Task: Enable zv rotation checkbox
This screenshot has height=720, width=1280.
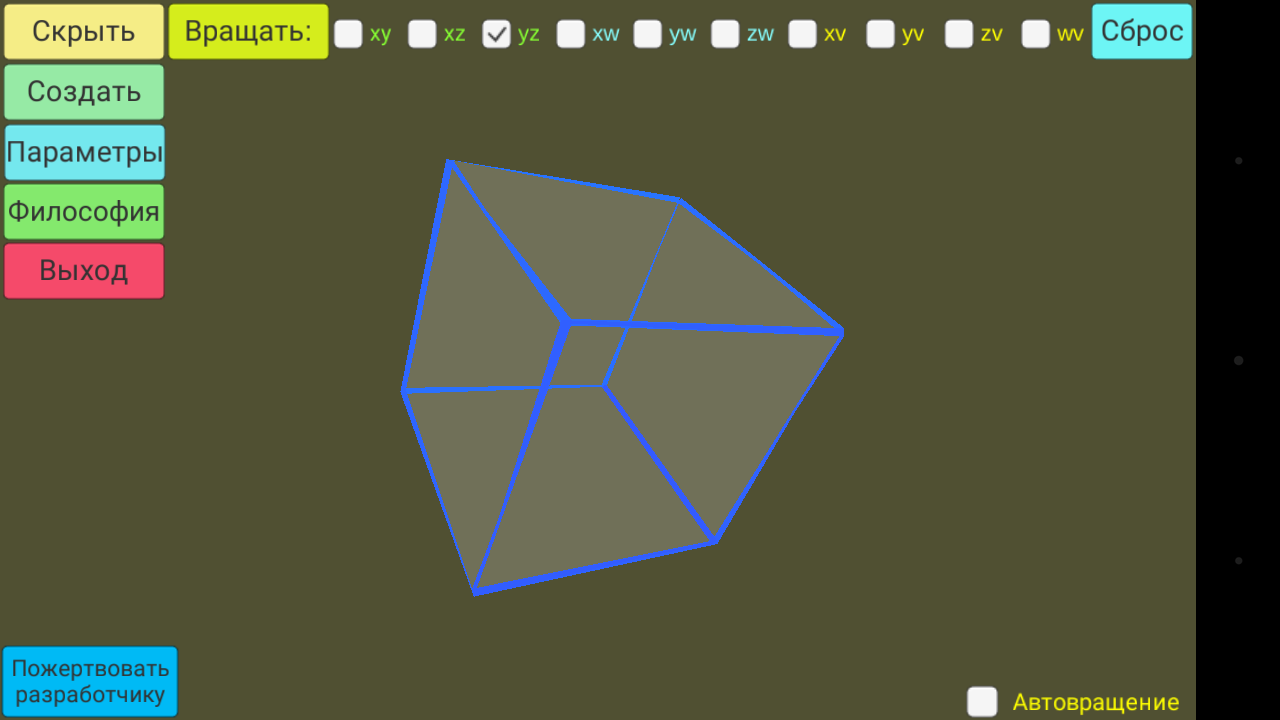Action: coord(959,34)
